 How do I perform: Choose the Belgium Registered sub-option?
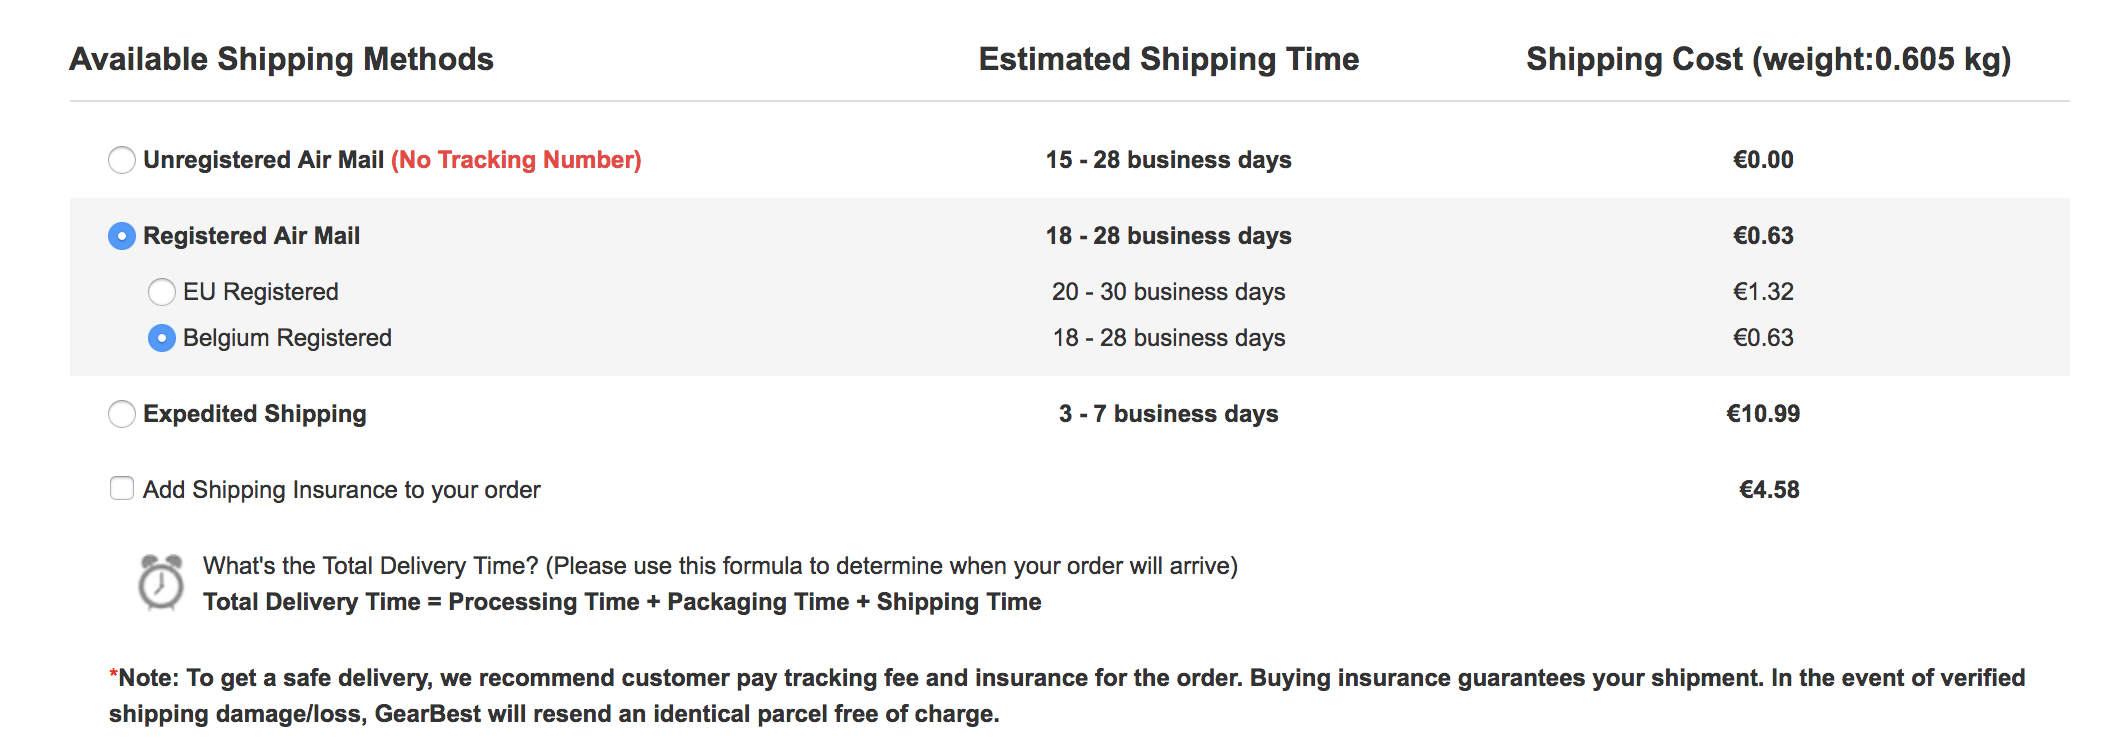(162, 338)
